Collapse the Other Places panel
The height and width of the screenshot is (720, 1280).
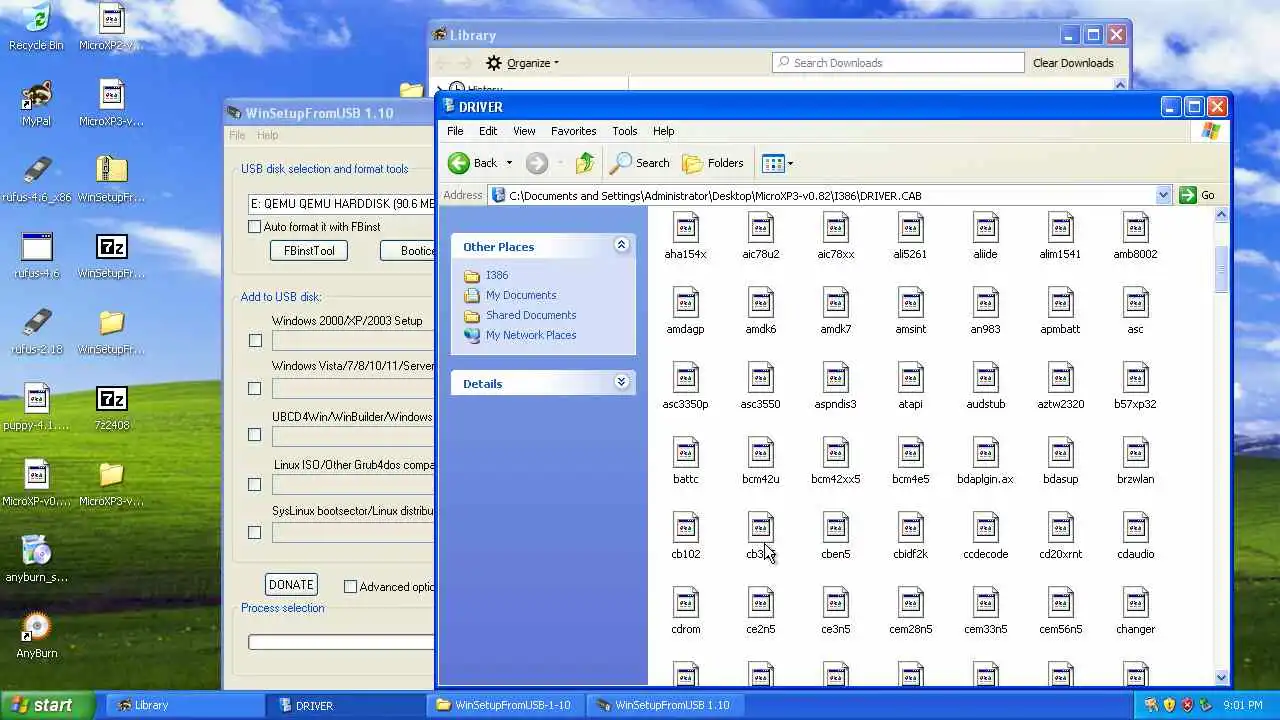tap(621, 245)
